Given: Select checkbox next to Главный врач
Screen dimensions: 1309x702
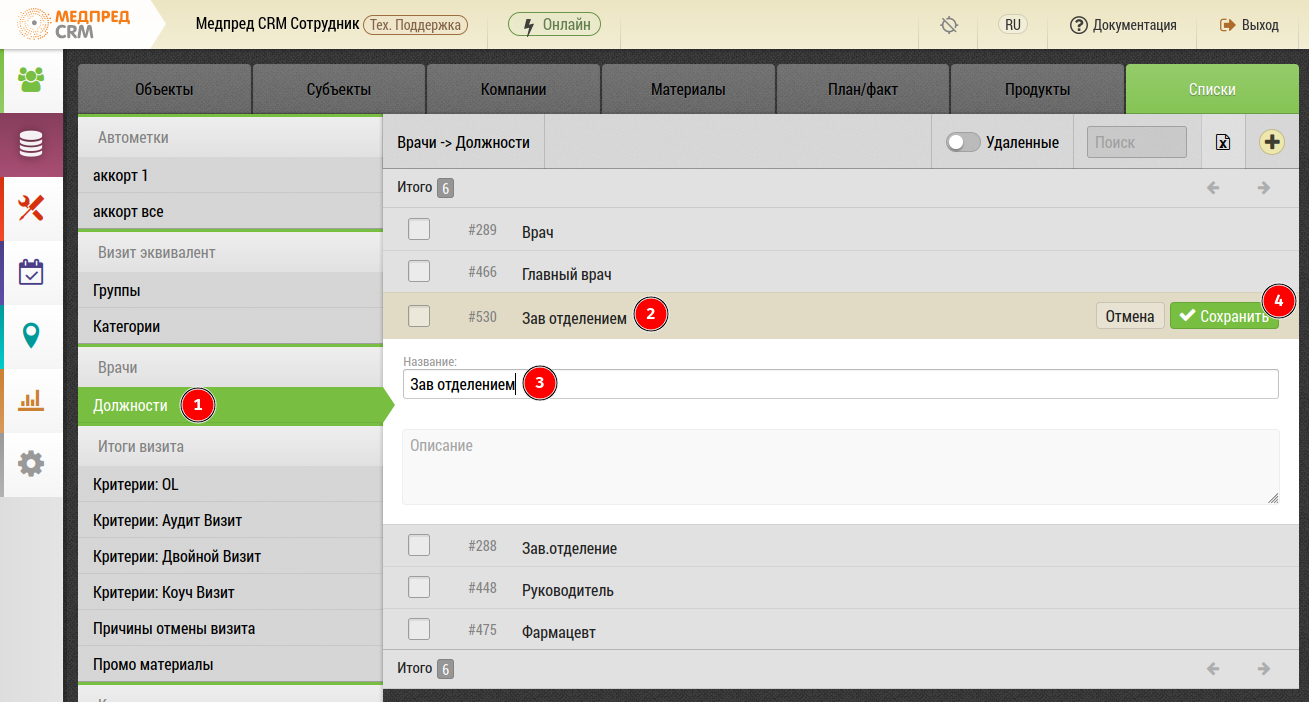Looking at the screenshot, I should [419, 272].
